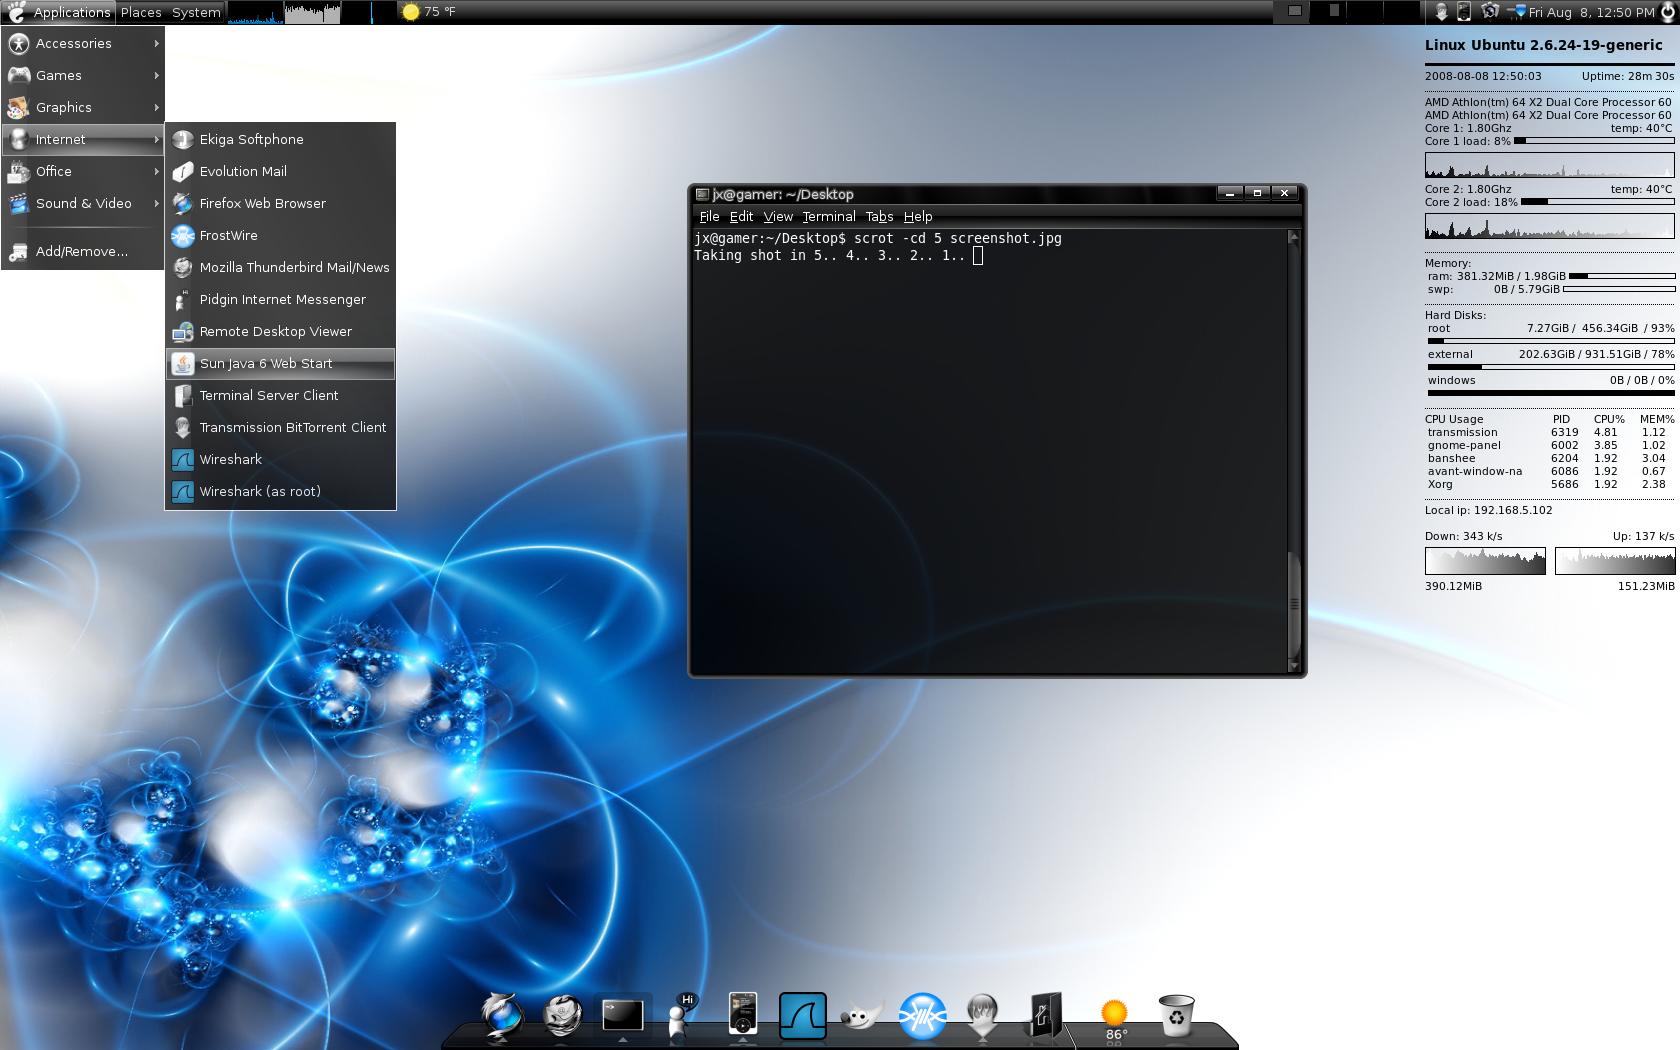Collapse the Internet submenu arrow
Image resolution: width=1680 pixels, height=1050 pixels.
[x=157, y=140]
